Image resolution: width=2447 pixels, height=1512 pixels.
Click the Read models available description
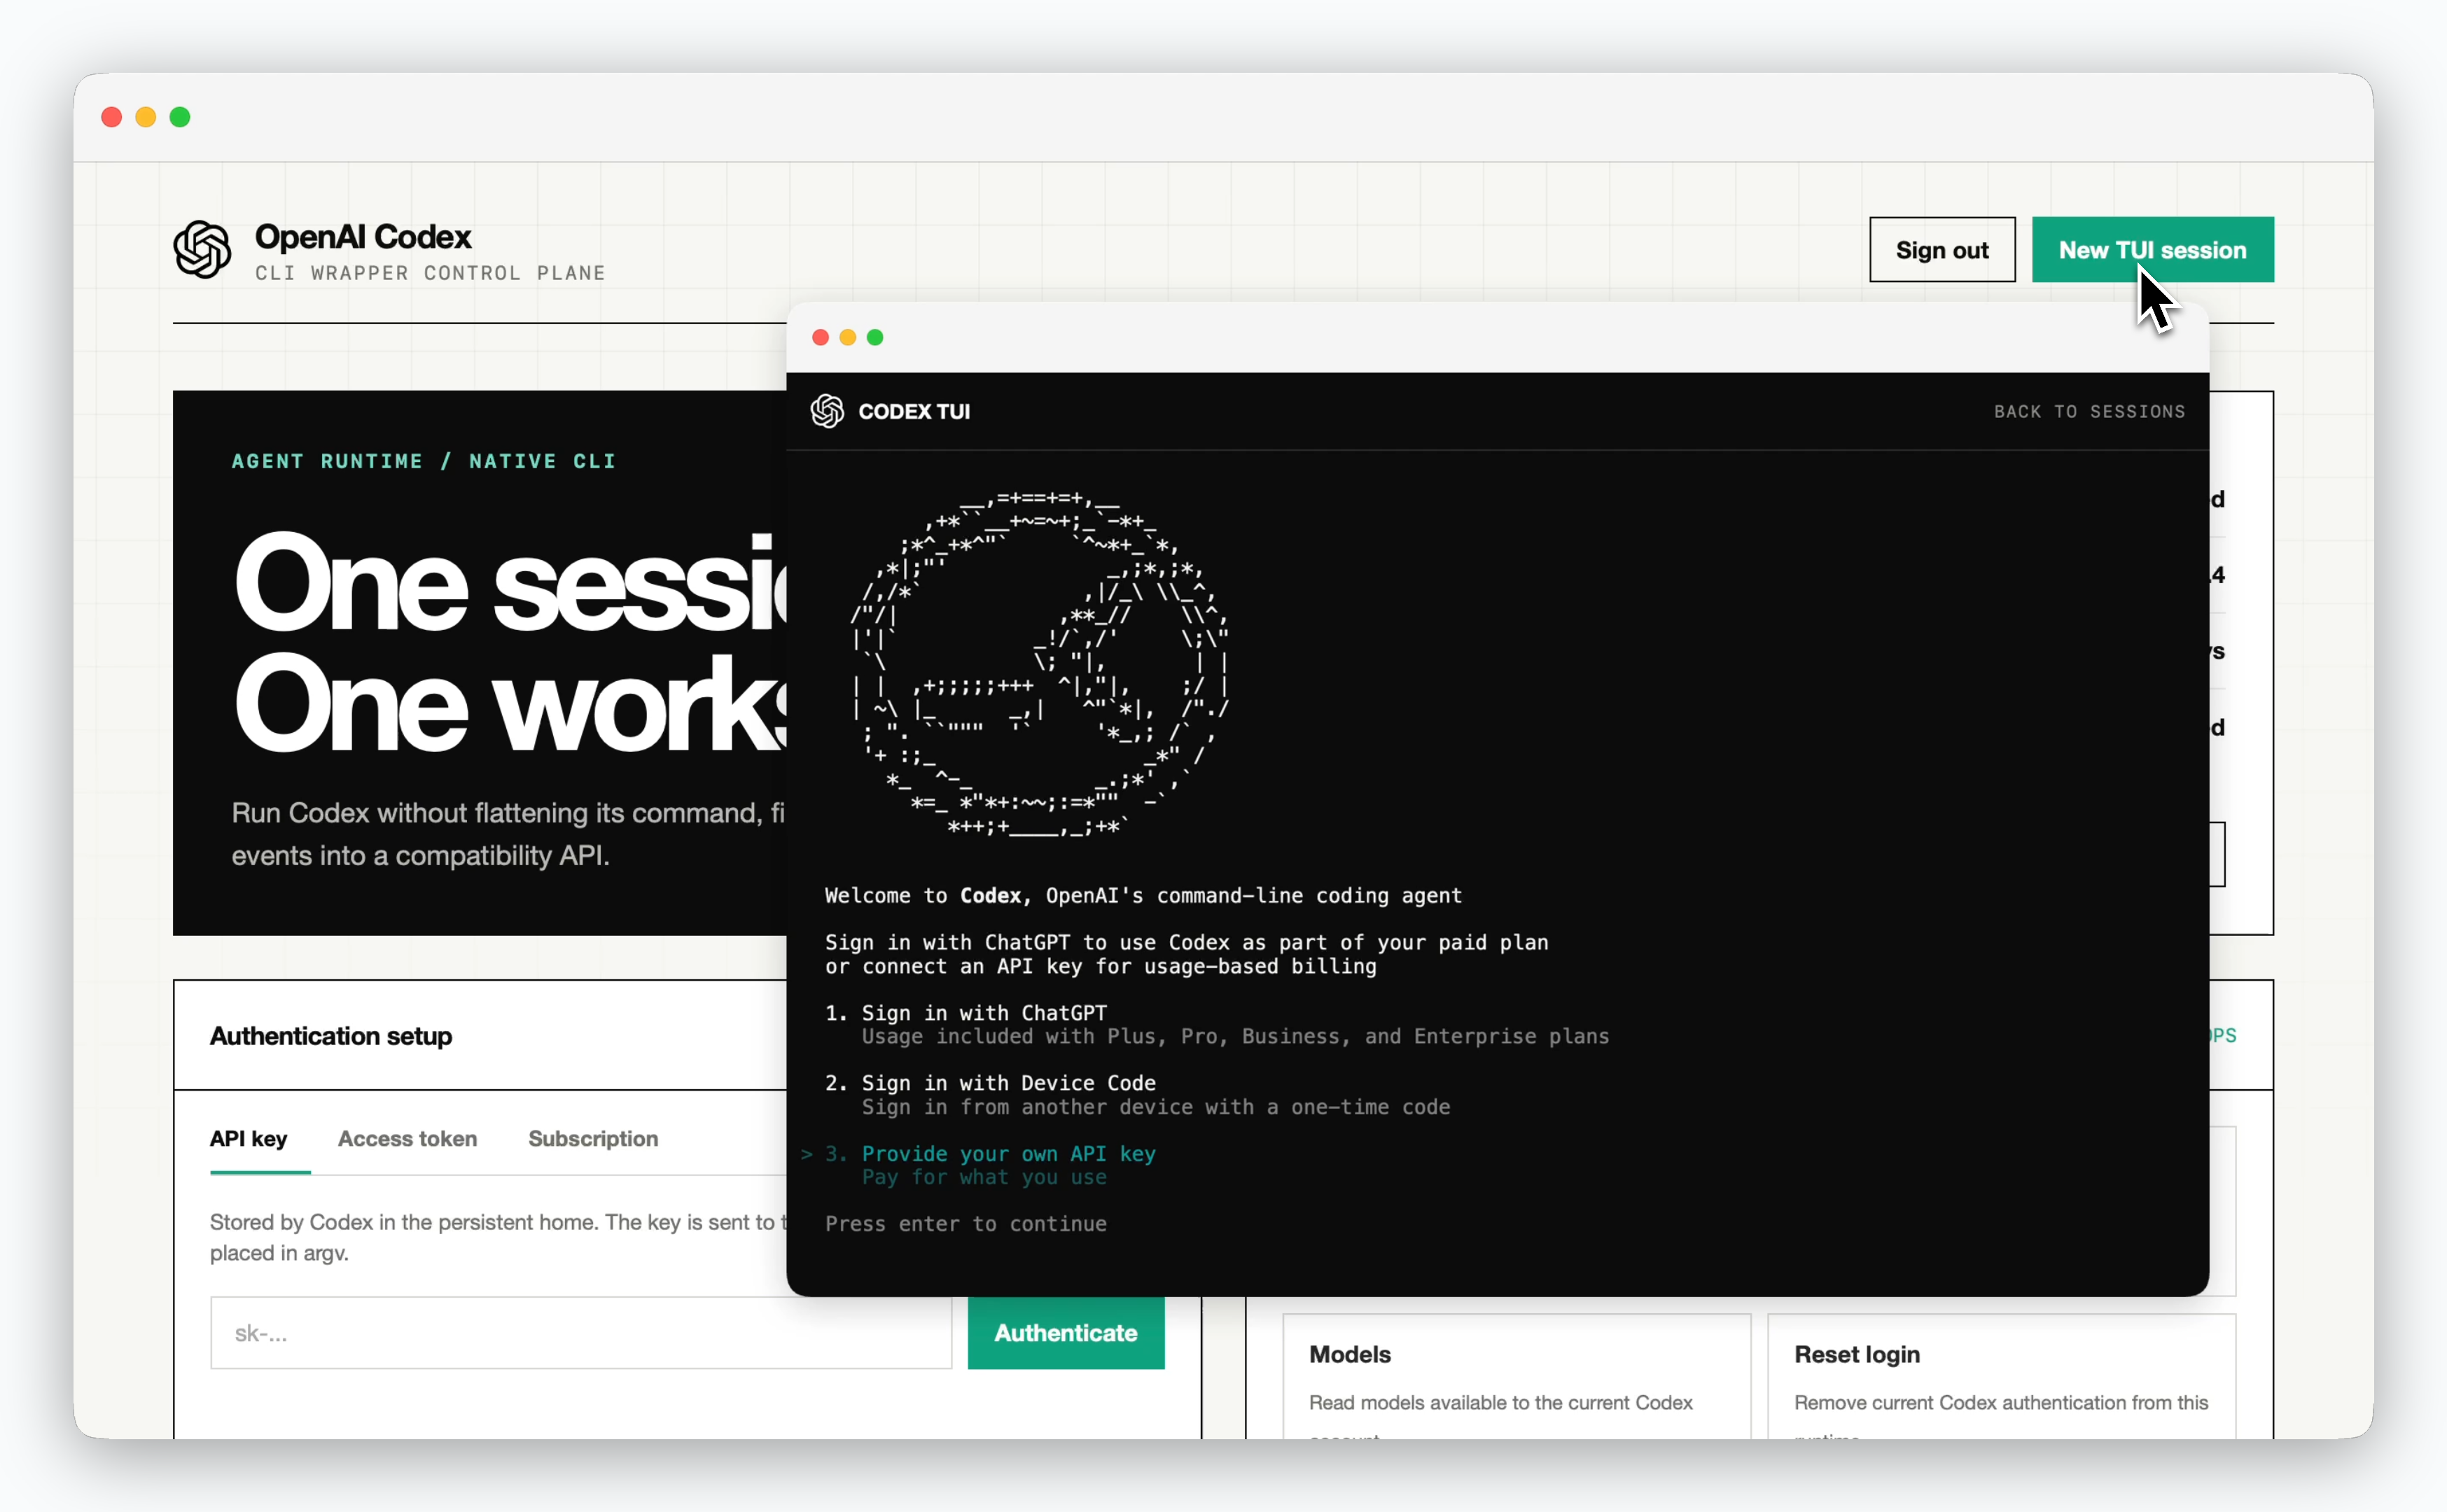[1500, 1402]
